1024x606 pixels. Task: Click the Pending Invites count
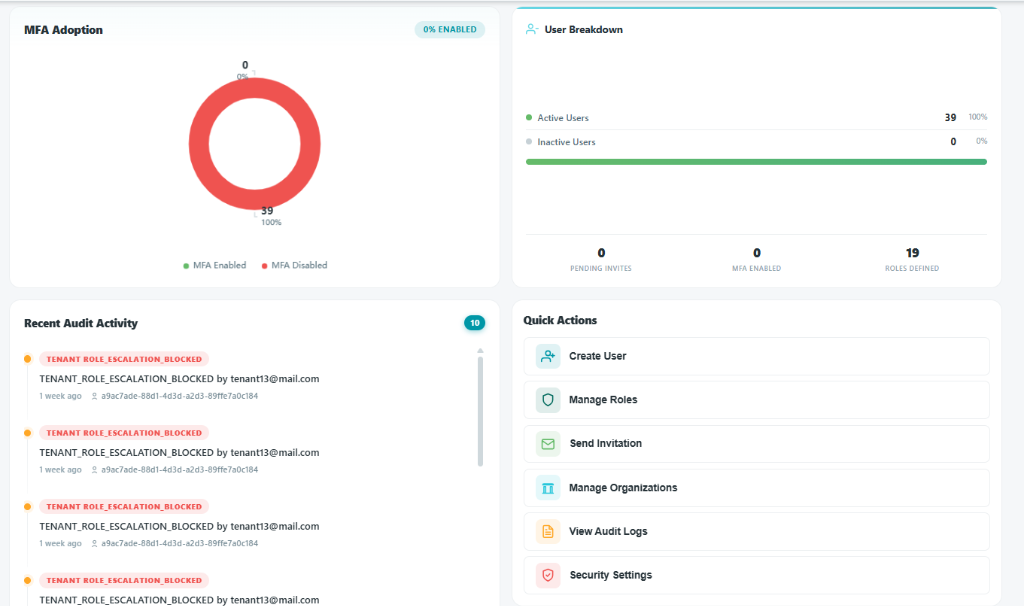point(601,253)
